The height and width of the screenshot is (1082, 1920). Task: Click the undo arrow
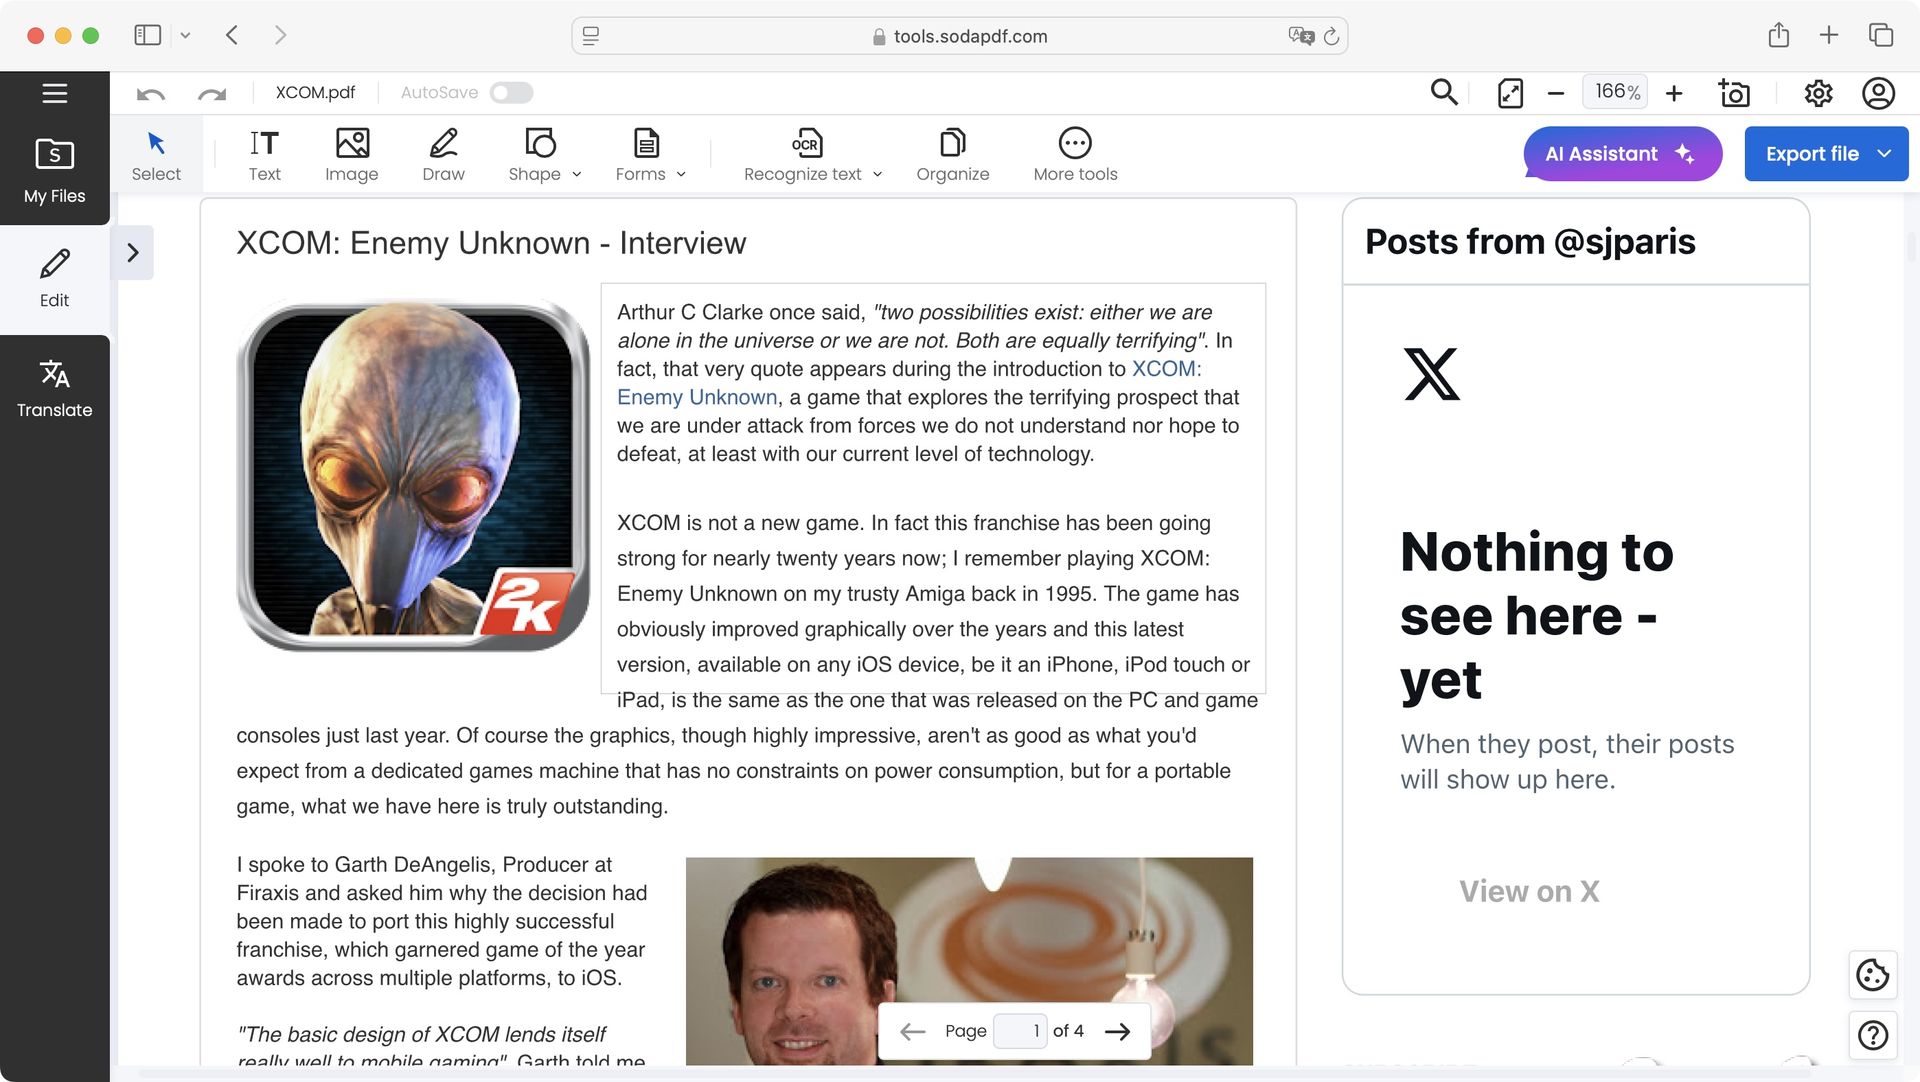click(x=150, y=92)
